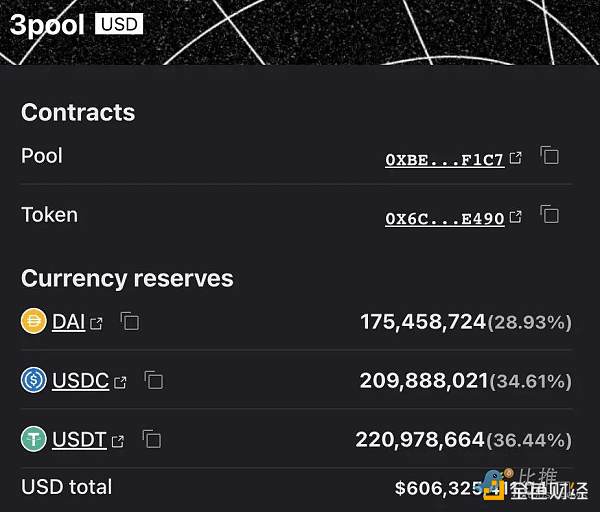Click the Currency reserves heading
This screenshot has height=512, width=600.
127,279
